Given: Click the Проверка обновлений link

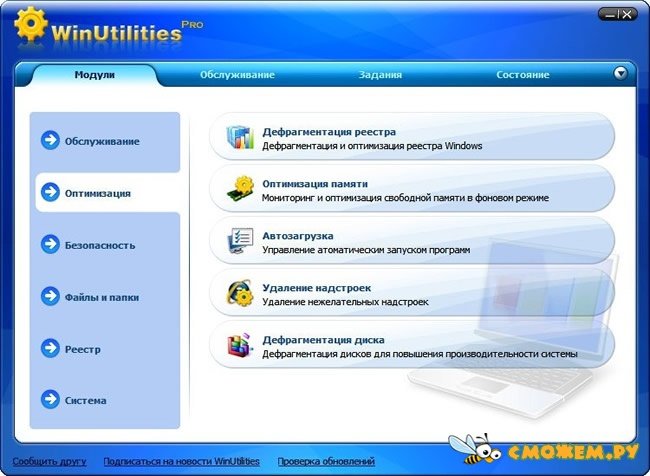Looking at the screenshot, I should pyautogui.click(x=326, y=461).
